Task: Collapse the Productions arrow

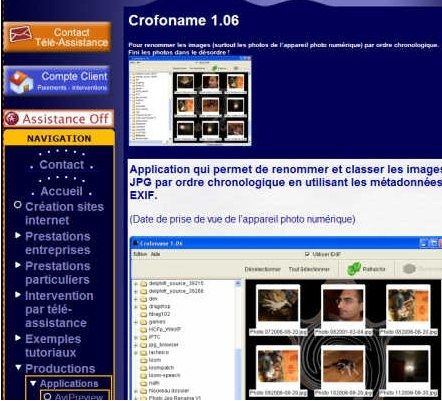Action: [18, 368]
